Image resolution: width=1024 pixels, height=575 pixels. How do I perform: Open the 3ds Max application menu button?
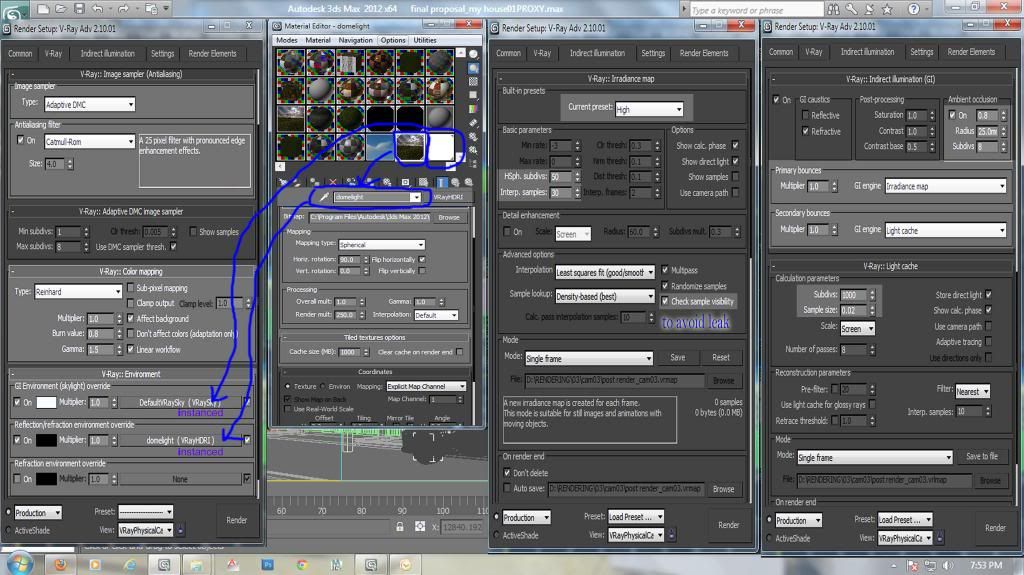point(14,9)
